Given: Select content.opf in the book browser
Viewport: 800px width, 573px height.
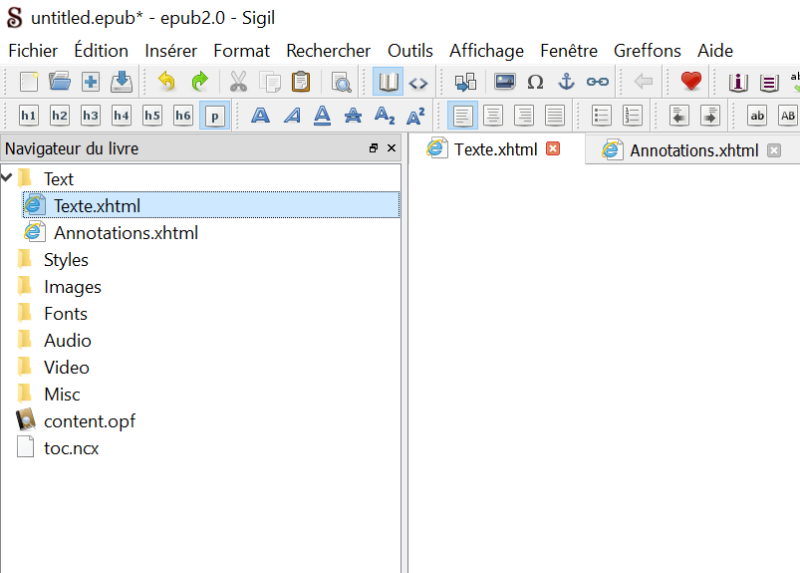Looking at the screenshot, I should [89, 421].
